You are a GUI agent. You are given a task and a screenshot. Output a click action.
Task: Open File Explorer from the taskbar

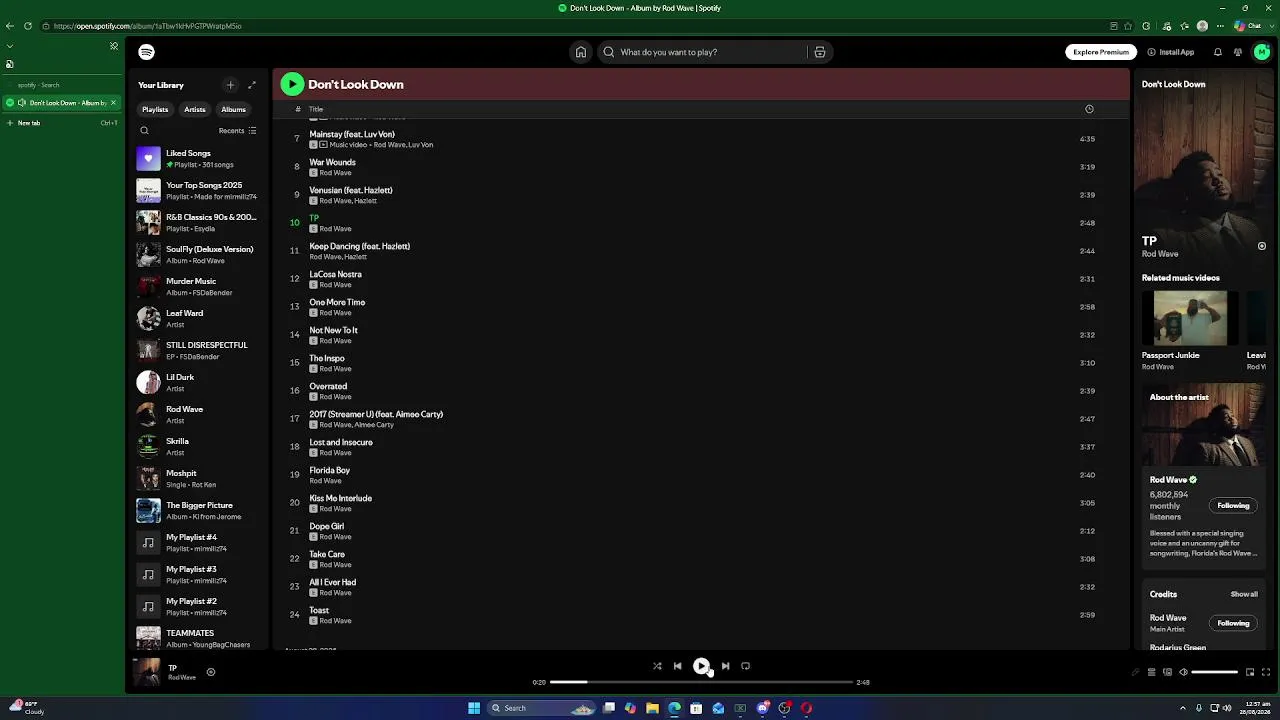coord(652,708)
